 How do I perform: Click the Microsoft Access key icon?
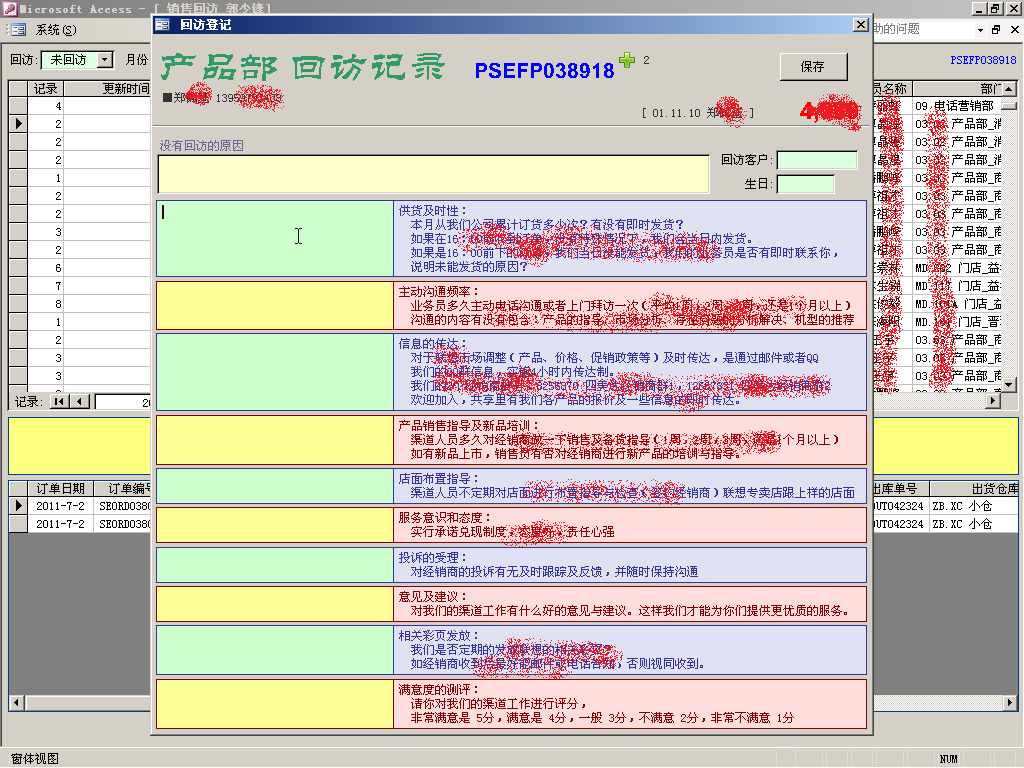click(9, 8)
